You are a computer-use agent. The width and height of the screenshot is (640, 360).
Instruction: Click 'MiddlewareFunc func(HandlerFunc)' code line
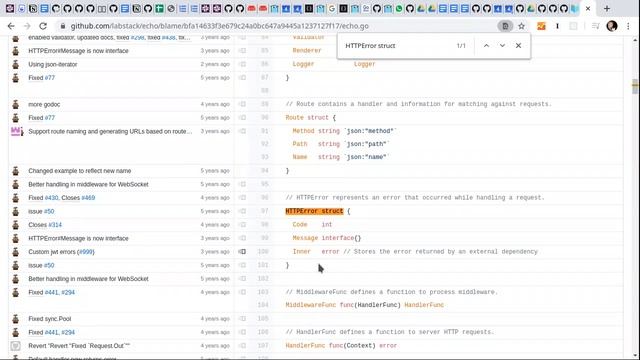[x=364, y=305]
